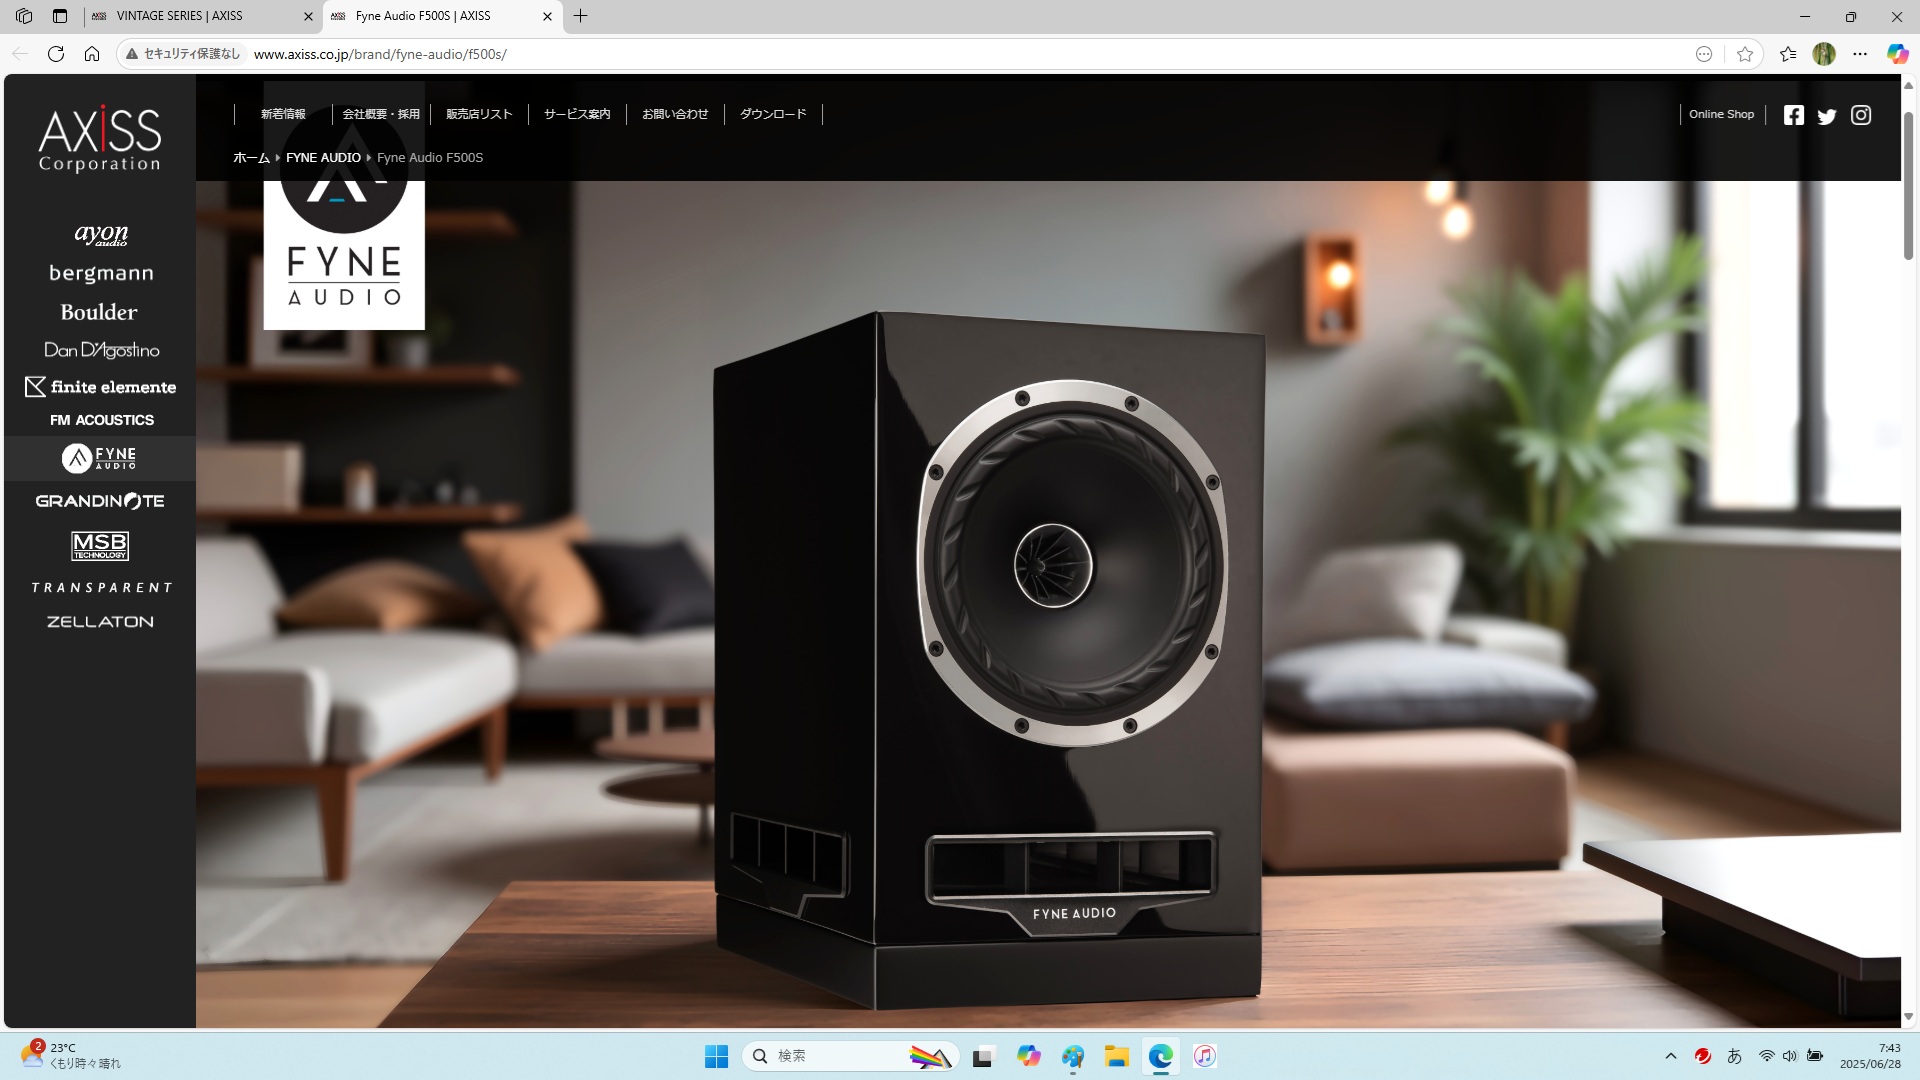
Task: Open the お問い合わせ menu item
Action: coord(675,114)
